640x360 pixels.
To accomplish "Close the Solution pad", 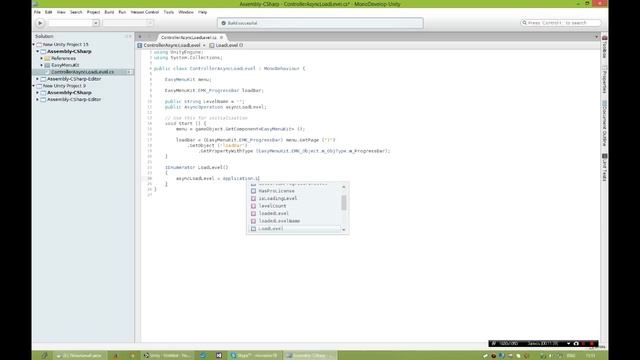I will pyautogui.click(x=130, y=36).
